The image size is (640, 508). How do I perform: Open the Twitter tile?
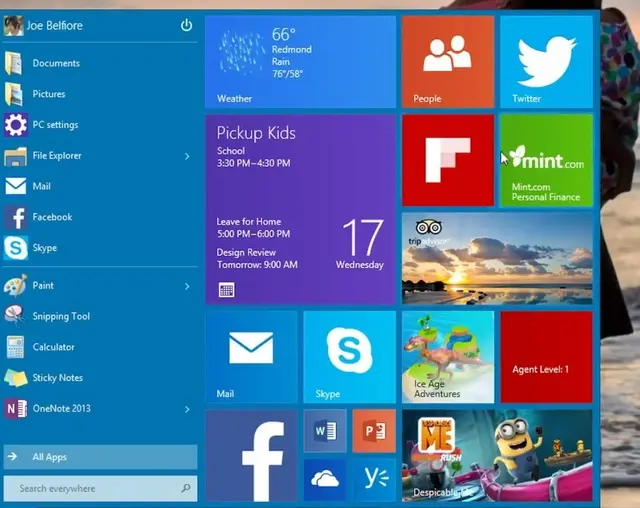(x=546, y=62)
